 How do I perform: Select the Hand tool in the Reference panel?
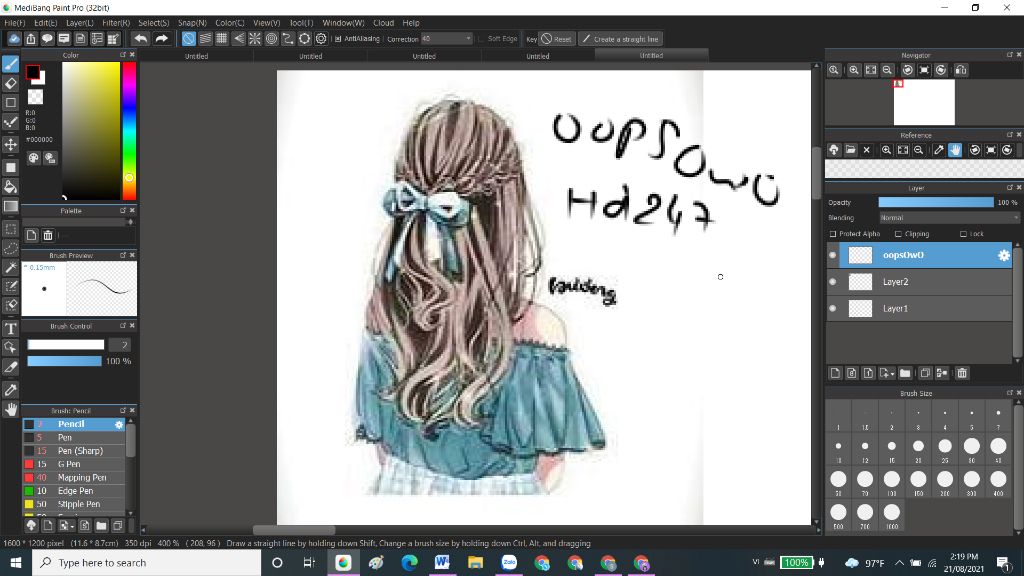955,150
